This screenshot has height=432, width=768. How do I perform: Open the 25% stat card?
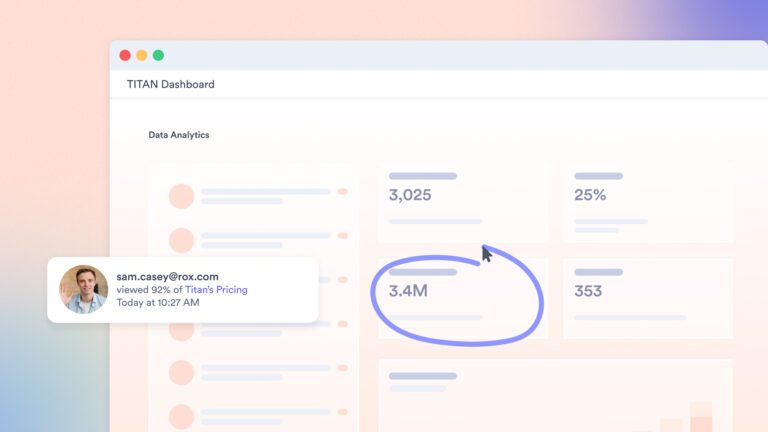click(648, 203)
